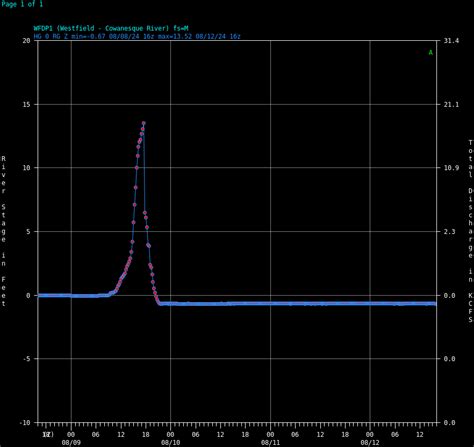Select the 08/10 date label

171,443
